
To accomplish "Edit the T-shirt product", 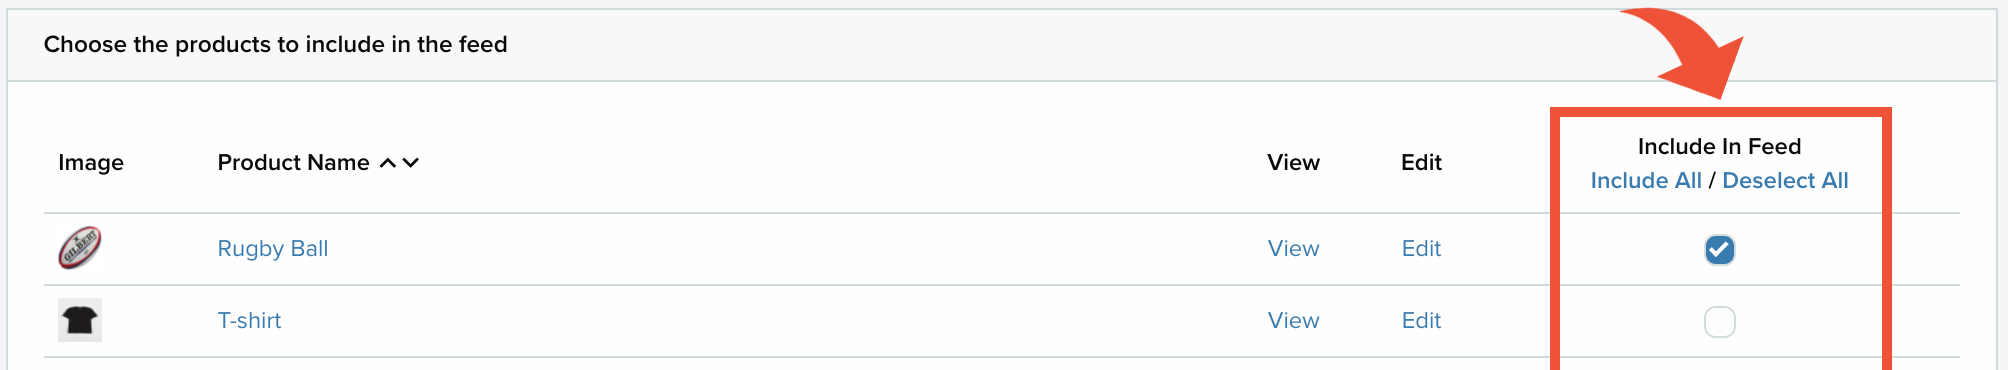I will pyautogui.click(x=1421, y=320).
